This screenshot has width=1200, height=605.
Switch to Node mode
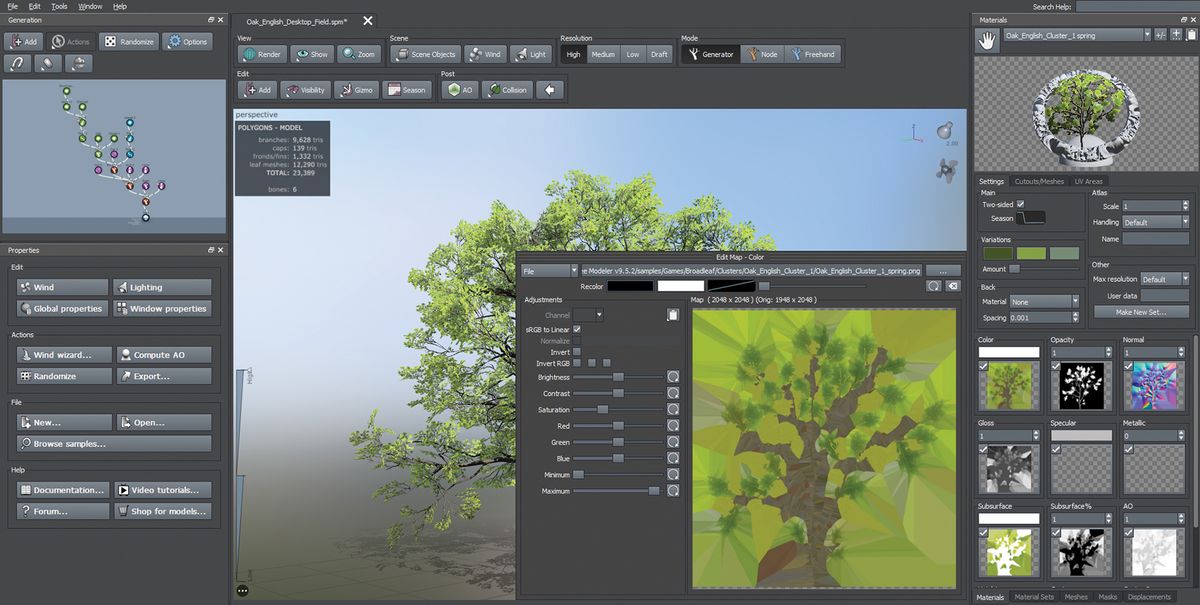click(763, 54)
